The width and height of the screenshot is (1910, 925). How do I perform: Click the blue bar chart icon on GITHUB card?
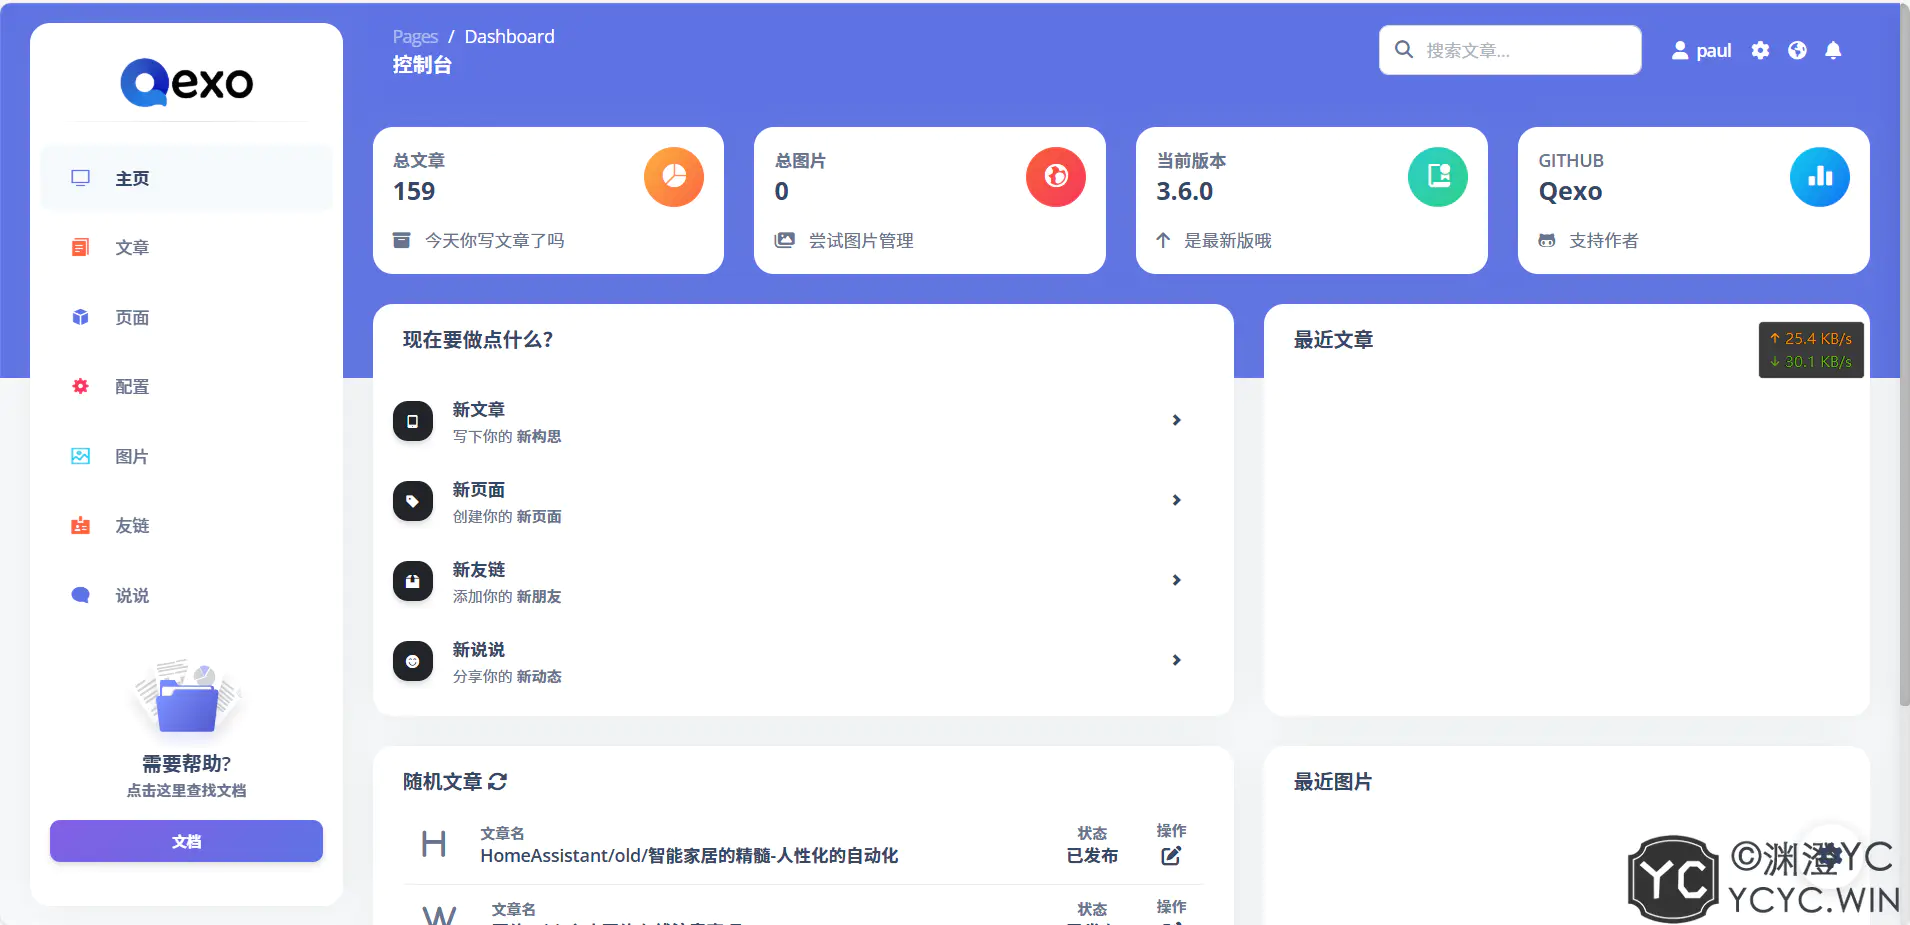(1820, 177)
